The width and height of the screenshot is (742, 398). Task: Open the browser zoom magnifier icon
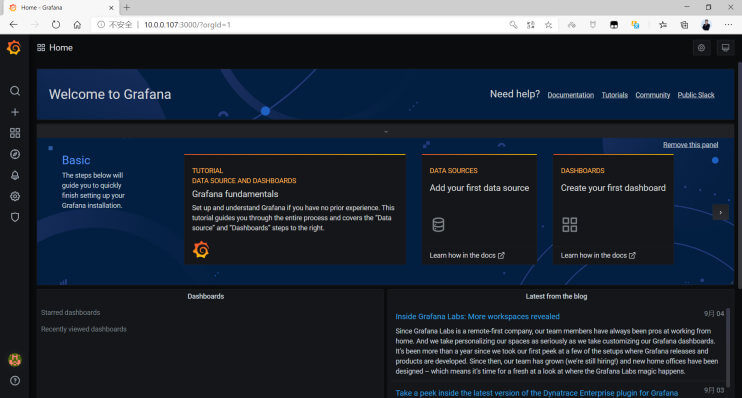(513, 25)
